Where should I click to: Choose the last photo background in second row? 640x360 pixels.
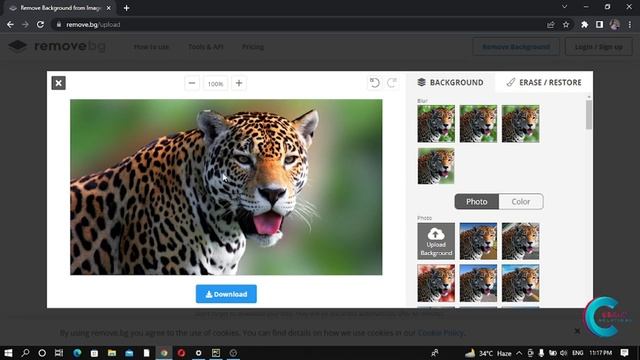[520, 283]
